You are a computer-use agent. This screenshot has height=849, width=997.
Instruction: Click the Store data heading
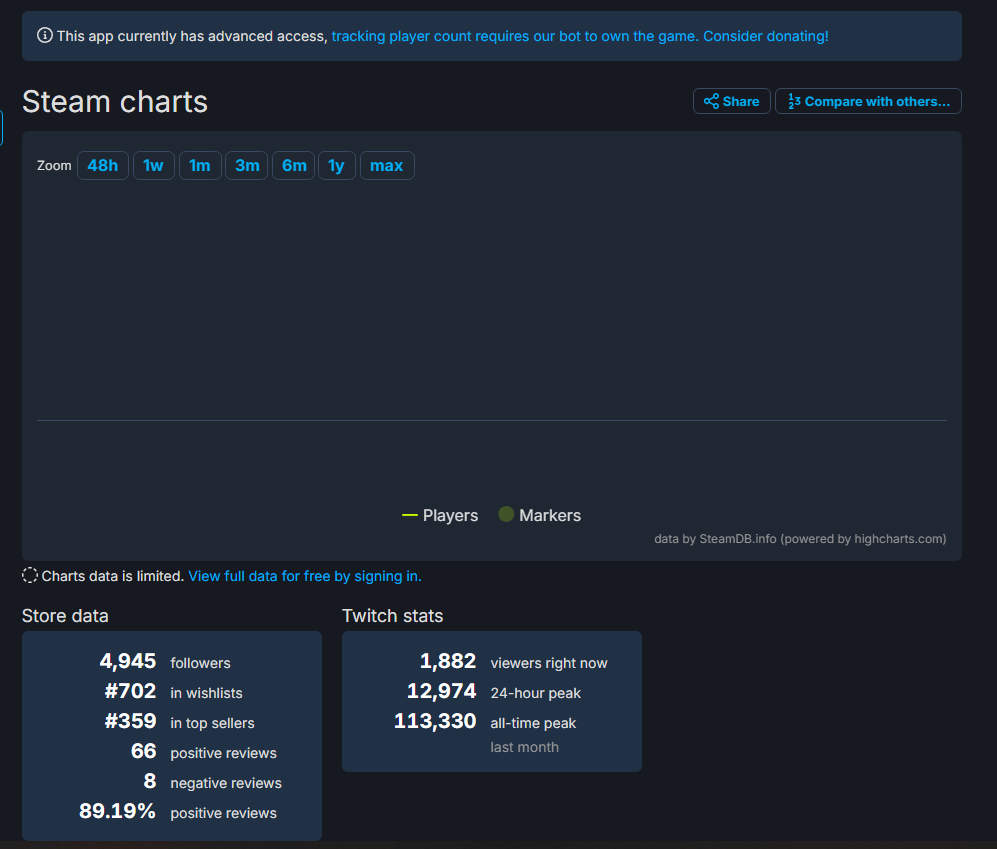[x=65, y=616]
